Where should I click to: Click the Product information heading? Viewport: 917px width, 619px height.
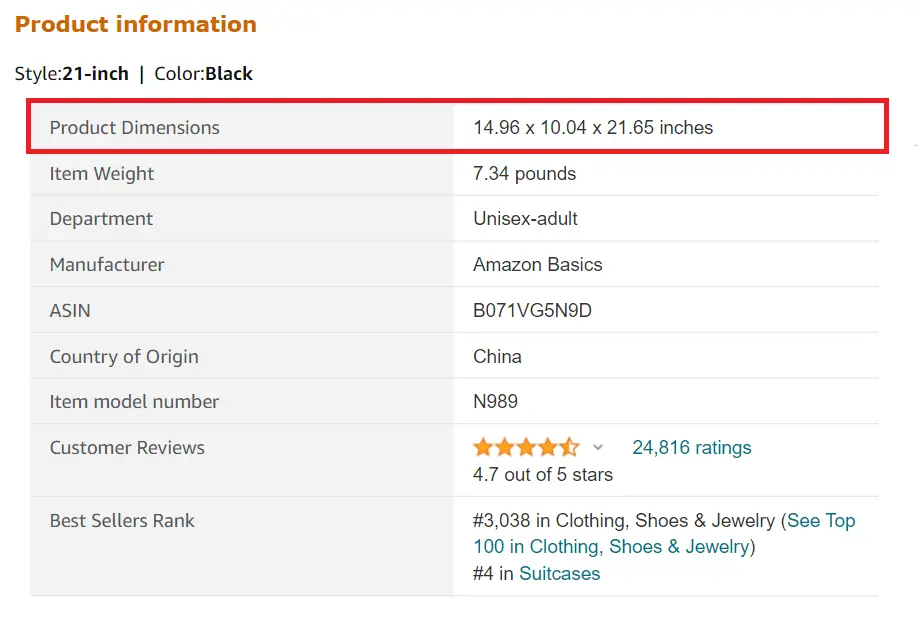135,24
